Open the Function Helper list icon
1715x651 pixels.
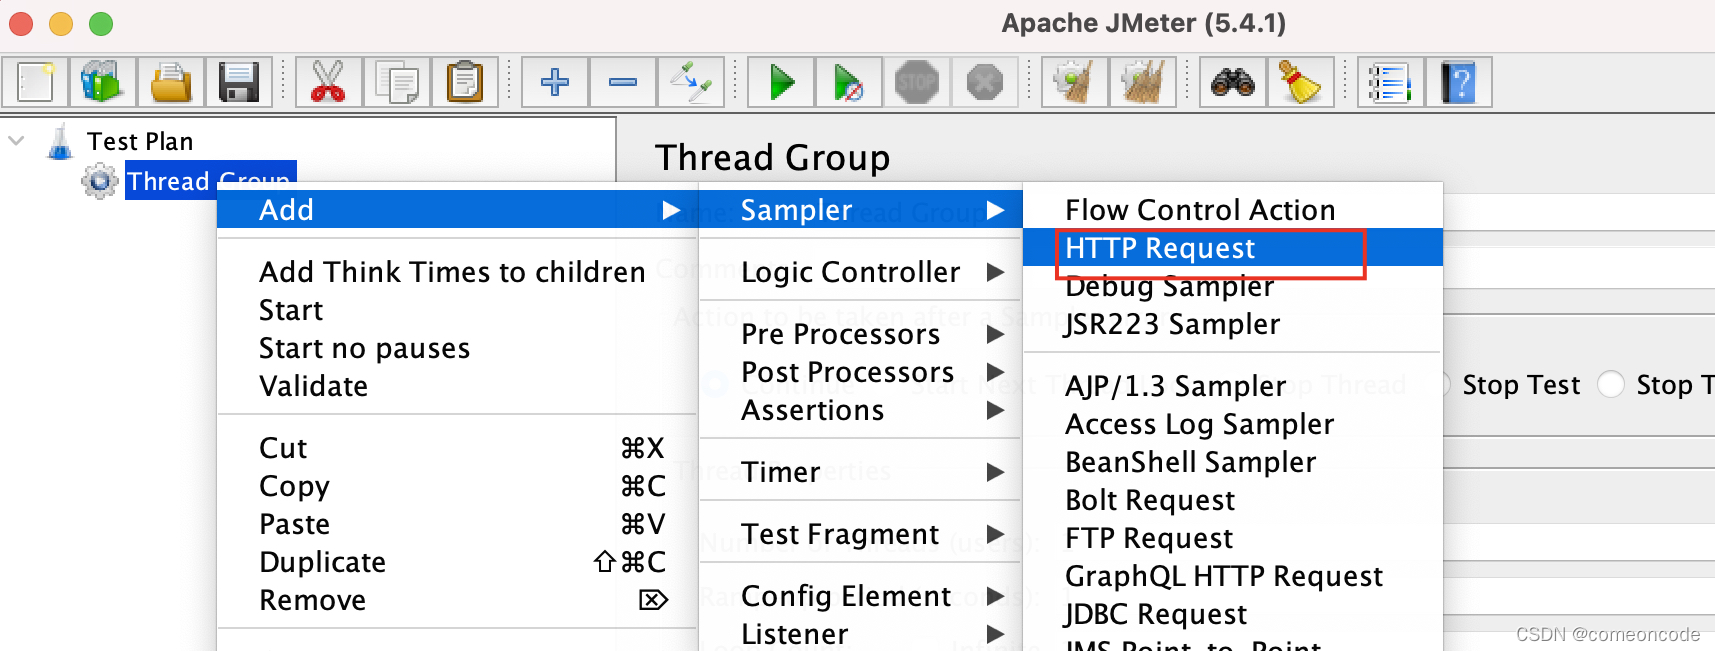[x=1391, y=82]
